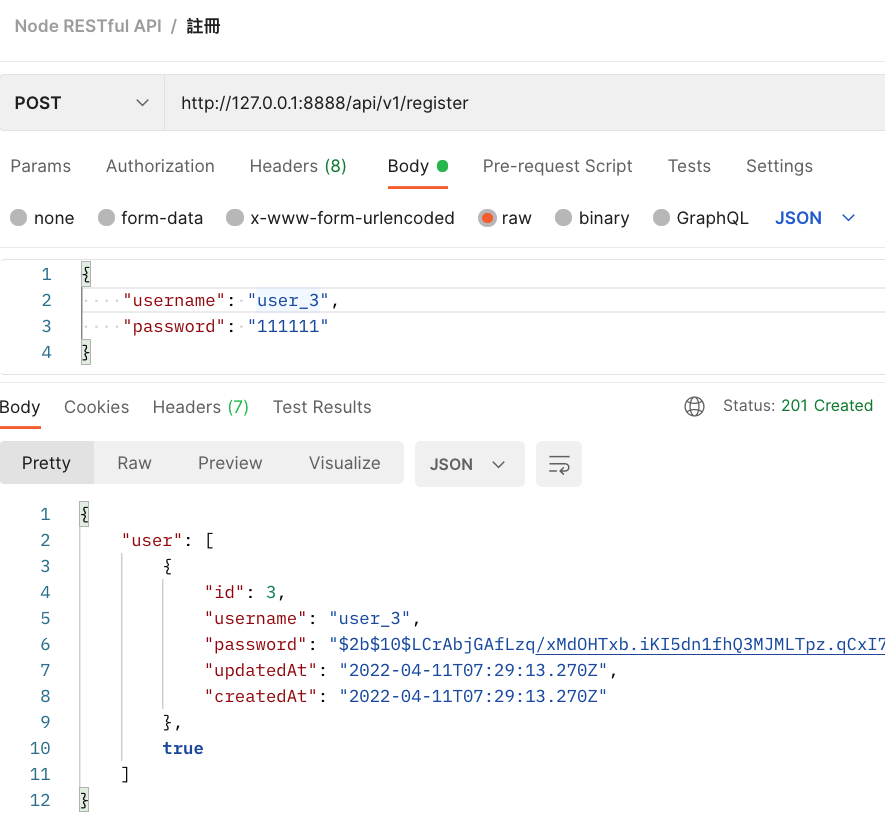Viewport: 885px width, 818px height.
Task: Collapse the request body opening brace on line 1
Action: point(86,274)
